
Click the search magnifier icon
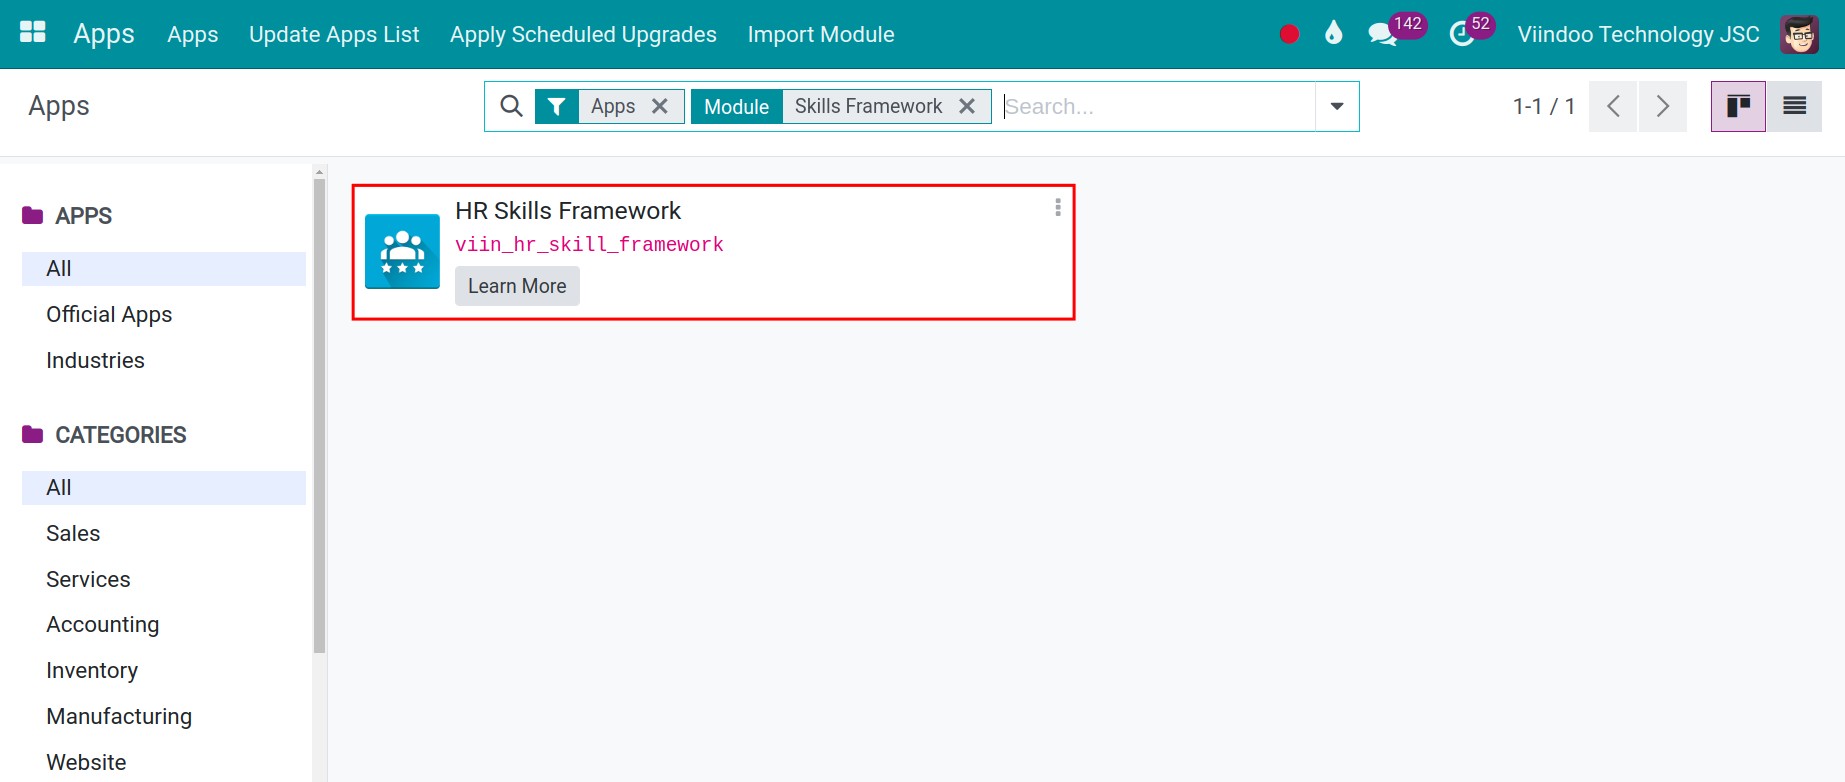[x=511, y=106]
